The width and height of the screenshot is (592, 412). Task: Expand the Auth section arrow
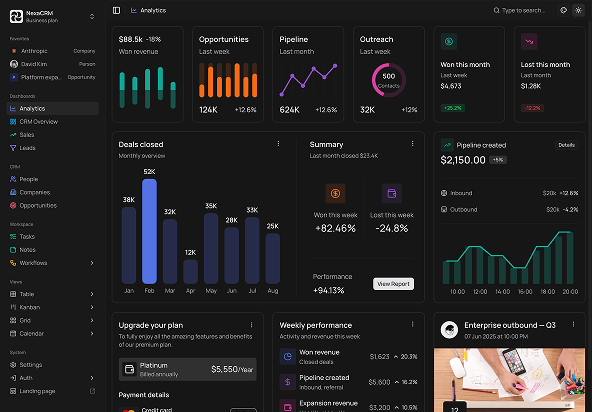pos(92,378)
